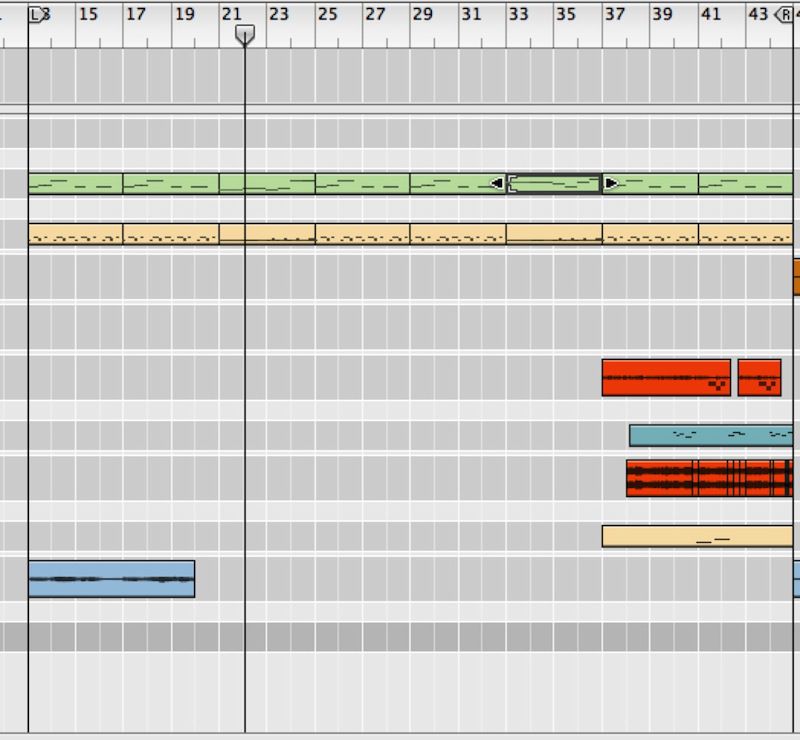Screen dimensions: 800x740
Task: Click the right arrow beside the selected green region
Action: coord(610,183)
